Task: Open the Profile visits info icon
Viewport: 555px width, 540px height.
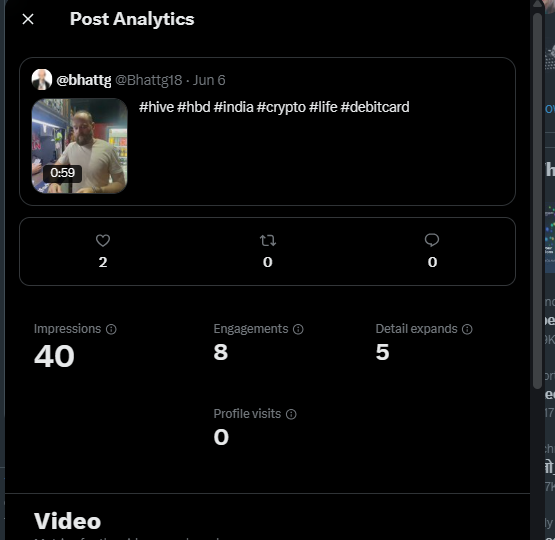Action: pyautogui.click(x=291, y=414)
